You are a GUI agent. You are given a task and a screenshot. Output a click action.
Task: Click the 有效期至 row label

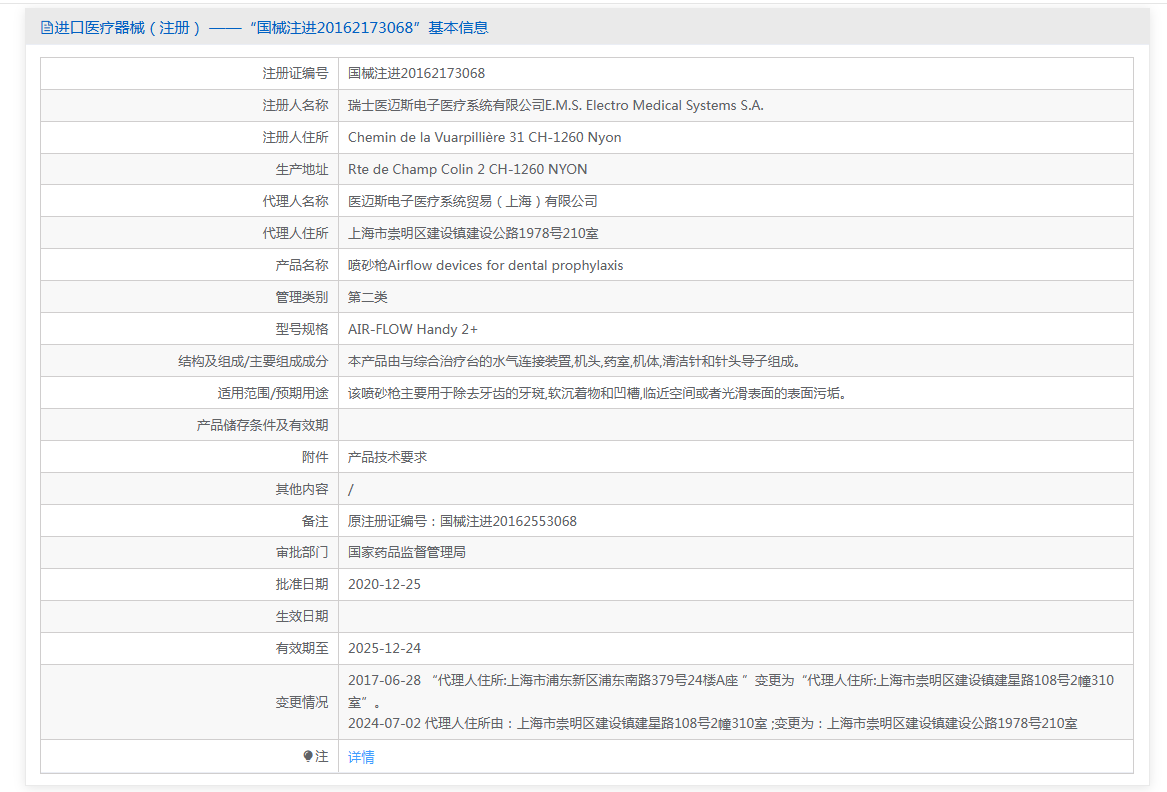301,648
